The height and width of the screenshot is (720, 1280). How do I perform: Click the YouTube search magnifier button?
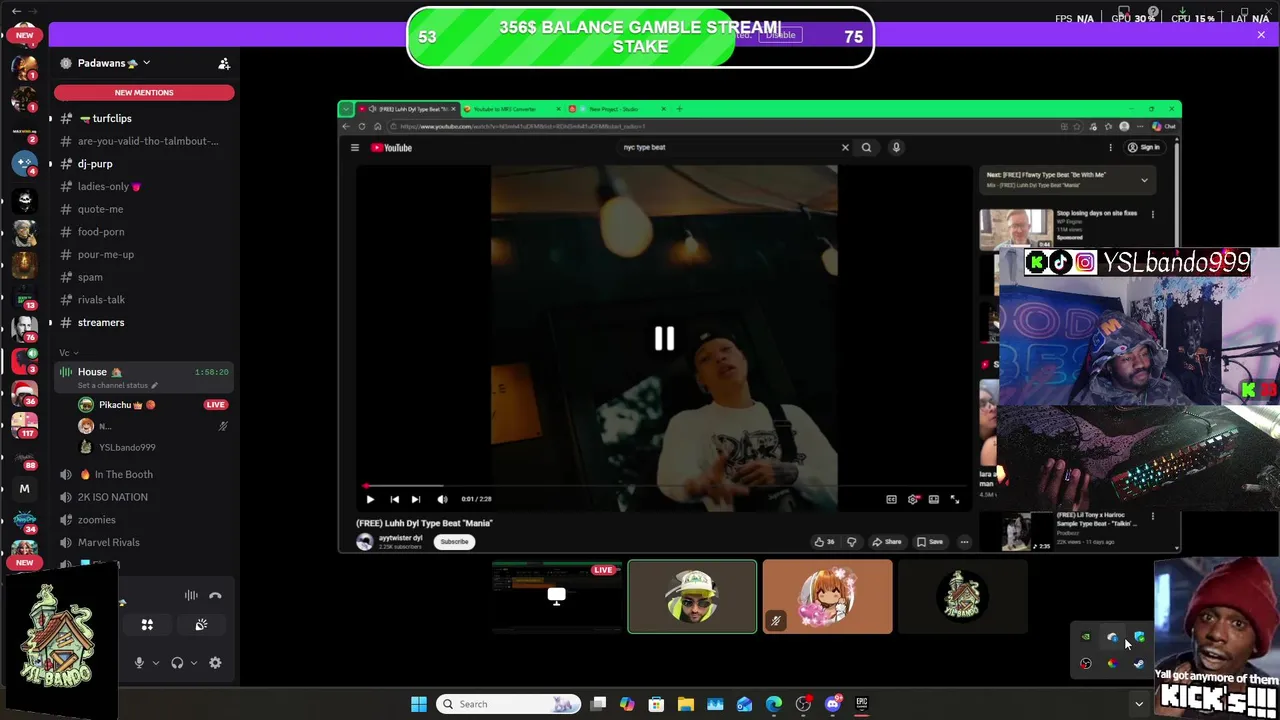click(x=866, y=147)
